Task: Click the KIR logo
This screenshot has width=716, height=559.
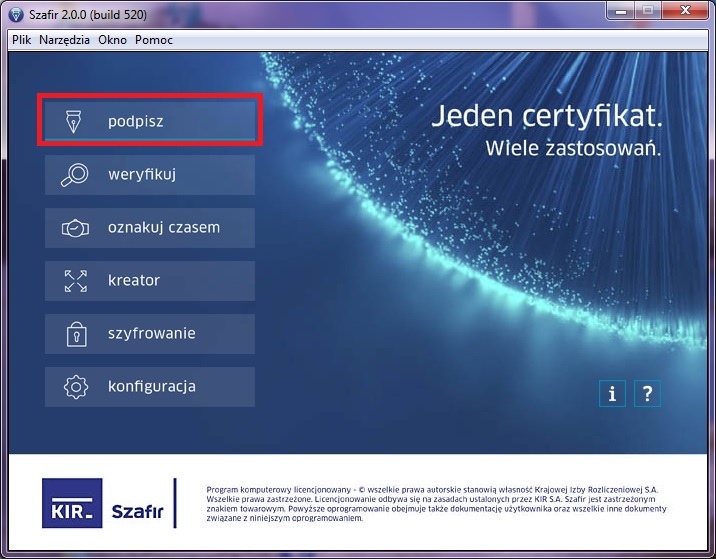Action: point(72,503)
